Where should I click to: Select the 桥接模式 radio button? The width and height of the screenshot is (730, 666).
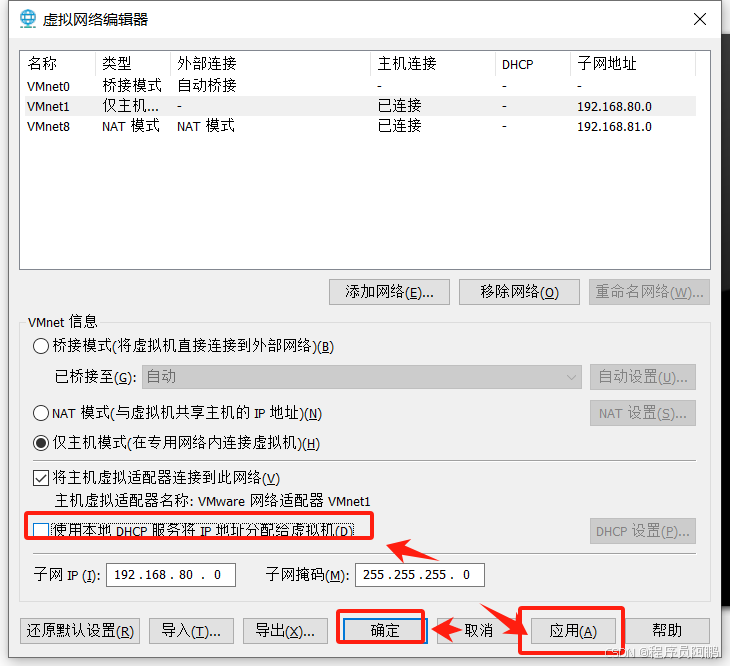coord(41,346)
